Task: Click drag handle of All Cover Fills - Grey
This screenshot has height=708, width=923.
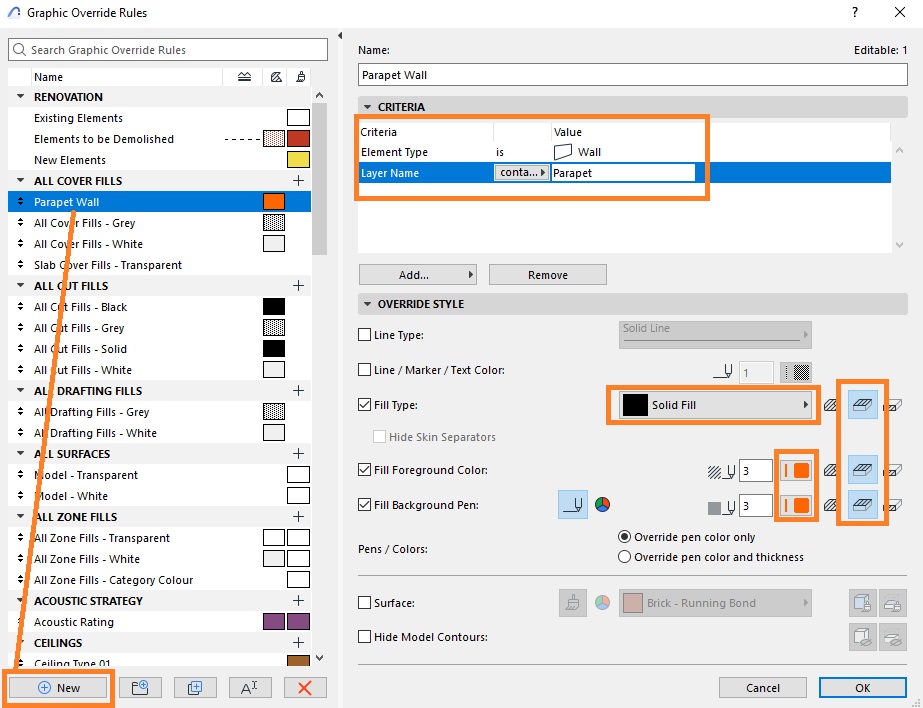Action: [21, 222]
